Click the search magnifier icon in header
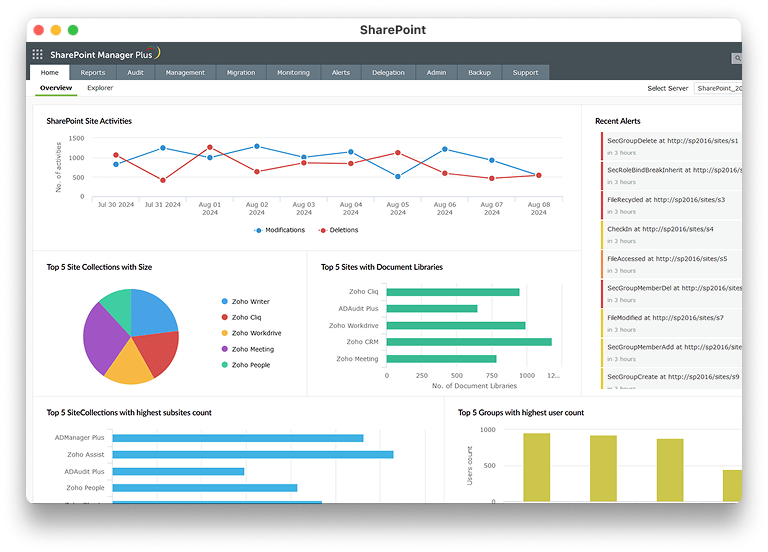 click(737, 58)
